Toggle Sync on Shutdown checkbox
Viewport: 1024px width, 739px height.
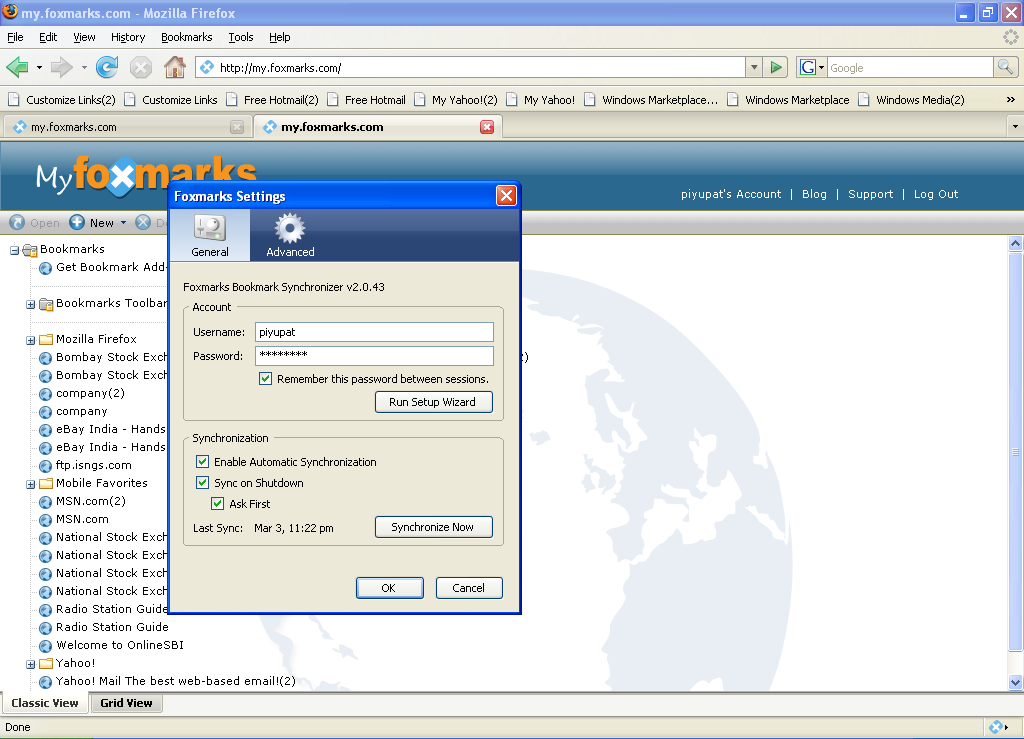[x=202, y=482]
